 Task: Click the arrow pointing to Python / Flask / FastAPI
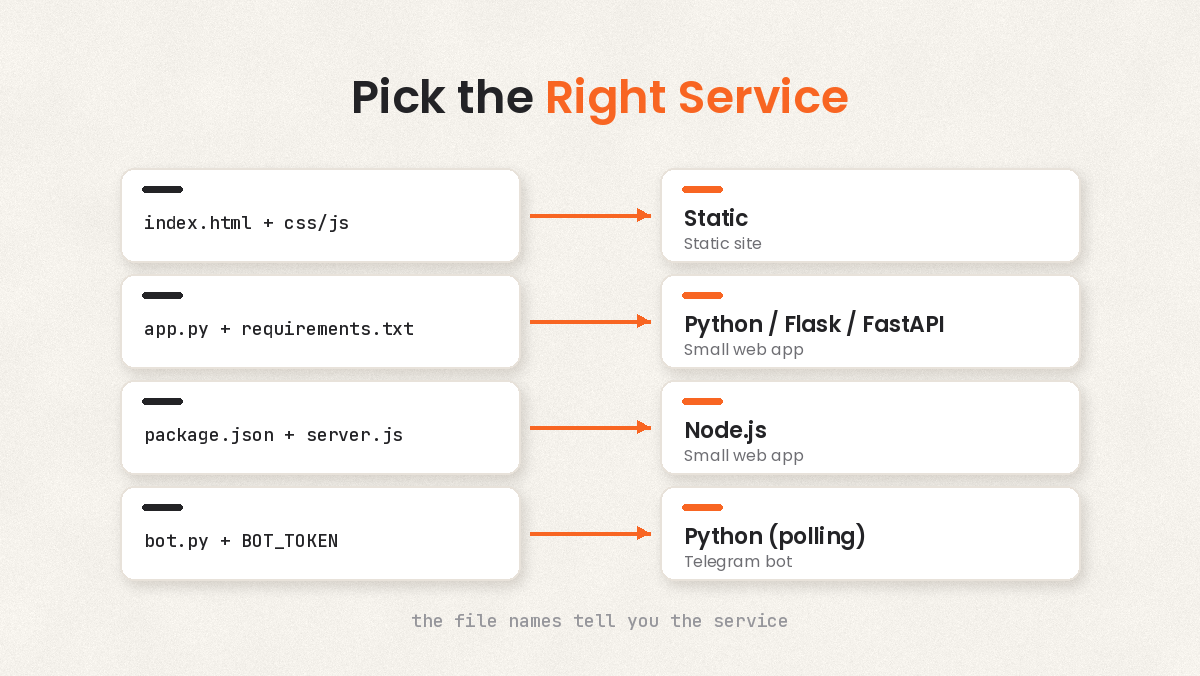tap(590, 321)
